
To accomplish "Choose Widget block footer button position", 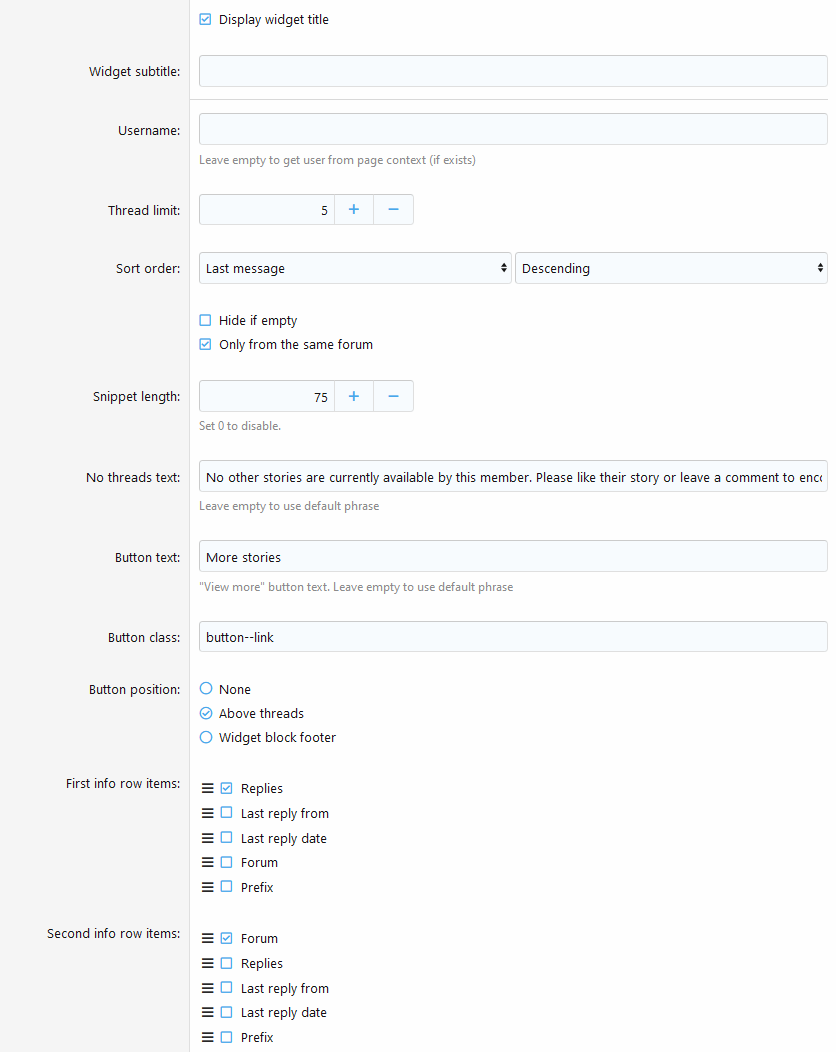I will 206,738.
